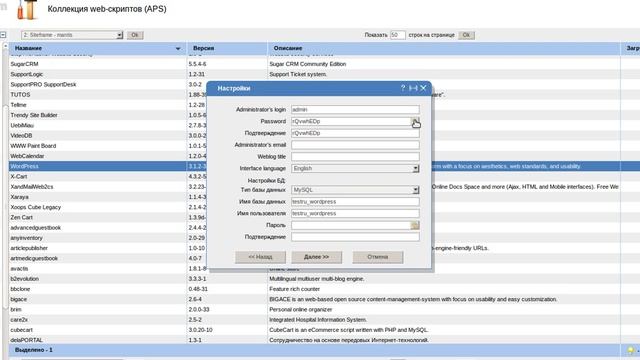This screenshot has height=360, width=640.
Task: Click the Отмена button
Action: tap(378, 257)
